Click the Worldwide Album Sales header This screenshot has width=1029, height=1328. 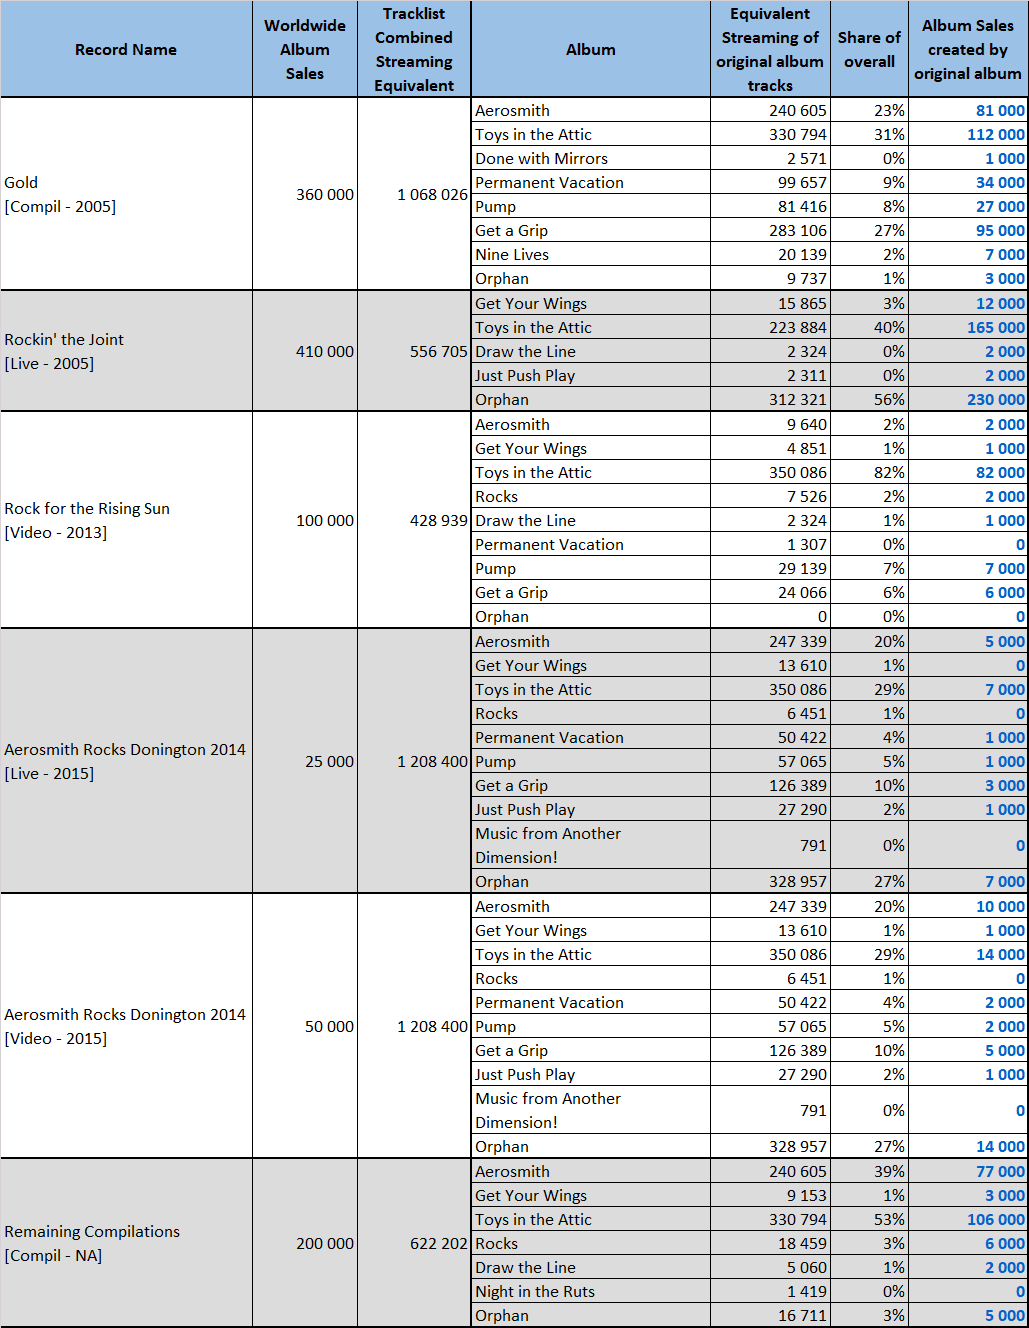305,49
